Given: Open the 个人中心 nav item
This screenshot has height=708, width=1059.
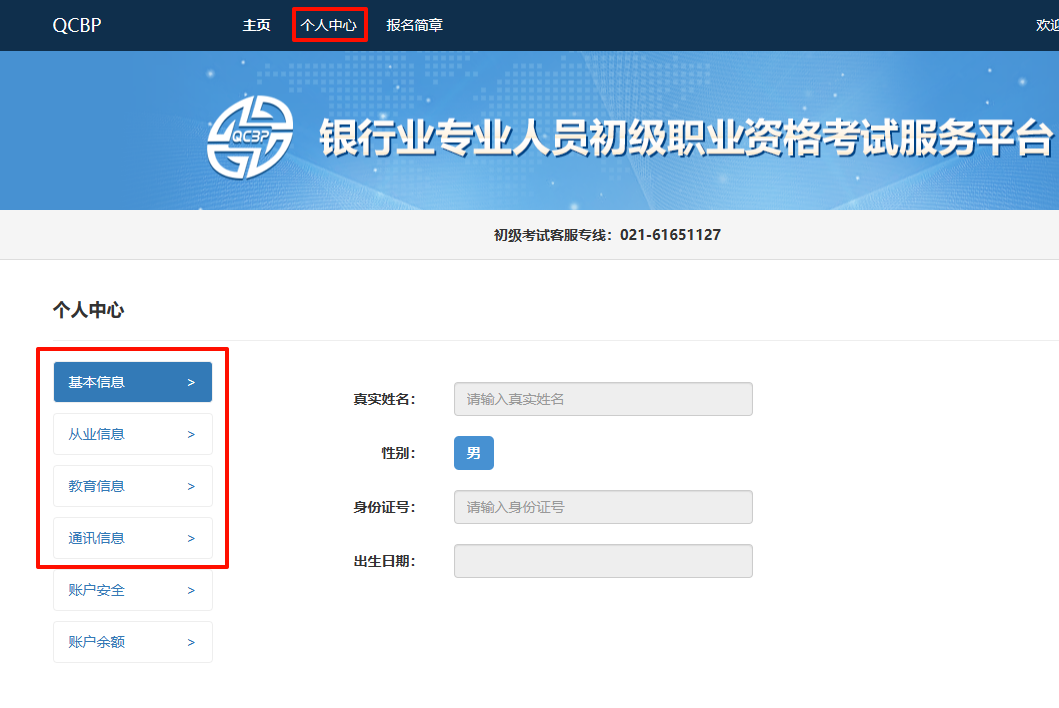Looking at the screenshot, I should pos(329,25).
